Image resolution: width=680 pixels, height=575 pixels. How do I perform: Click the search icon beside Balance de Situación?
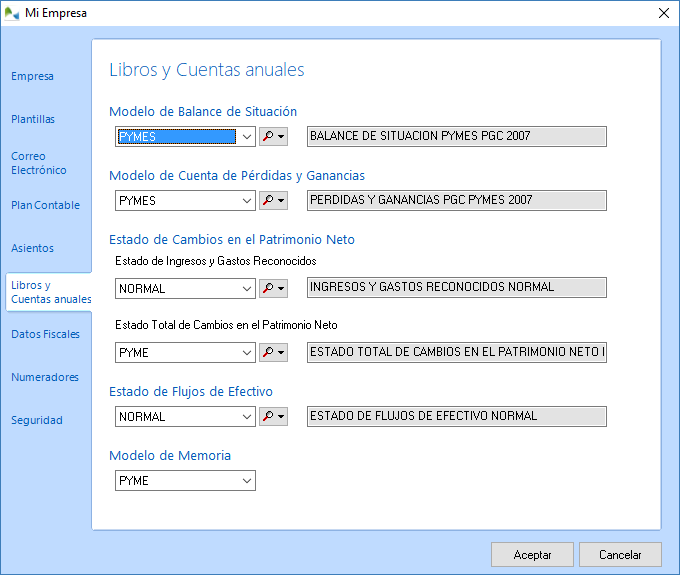pyautogui.click(x=273, y=137)
